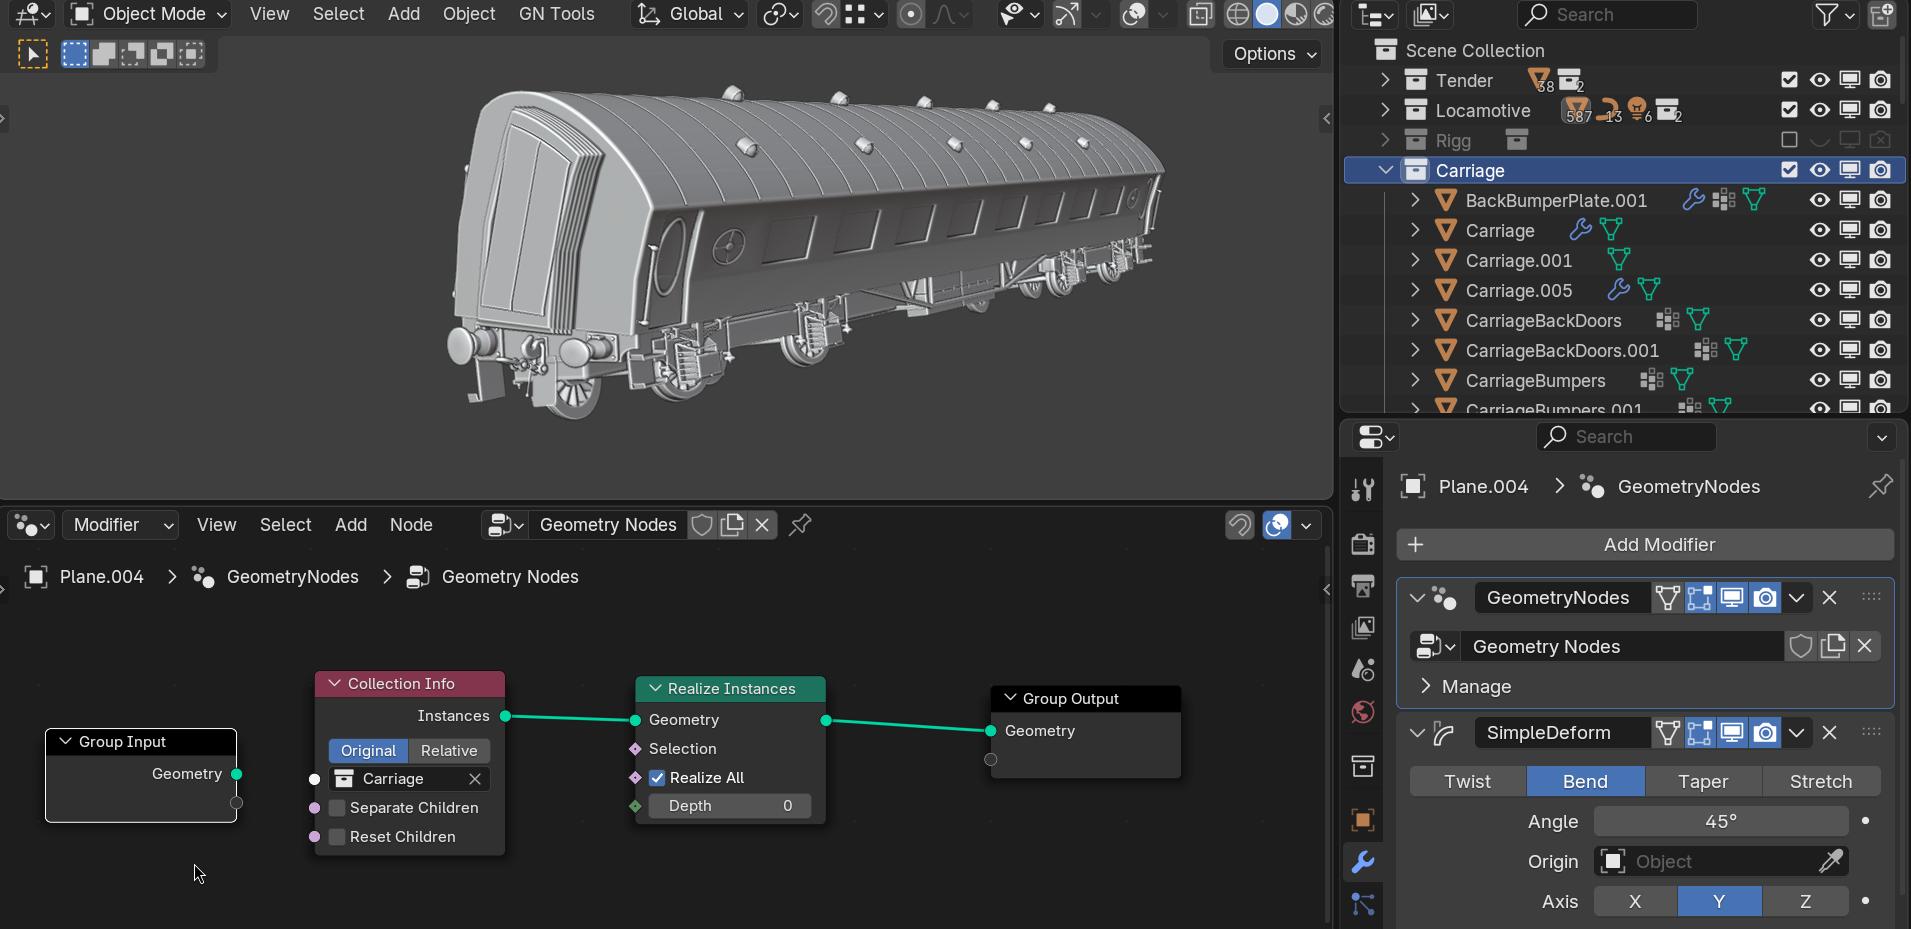Open the Tool properties tab icon
Screen dimensions: 1911x929
[1362, 489]
